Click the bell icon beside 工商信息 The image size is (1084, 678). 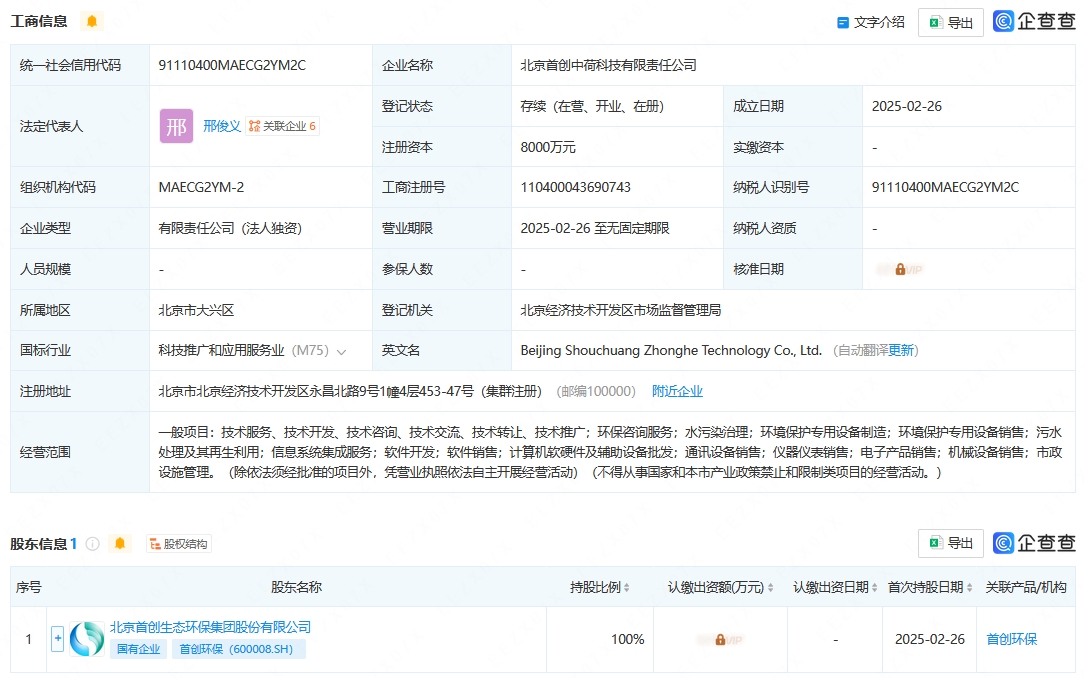(x=92, y=21)
